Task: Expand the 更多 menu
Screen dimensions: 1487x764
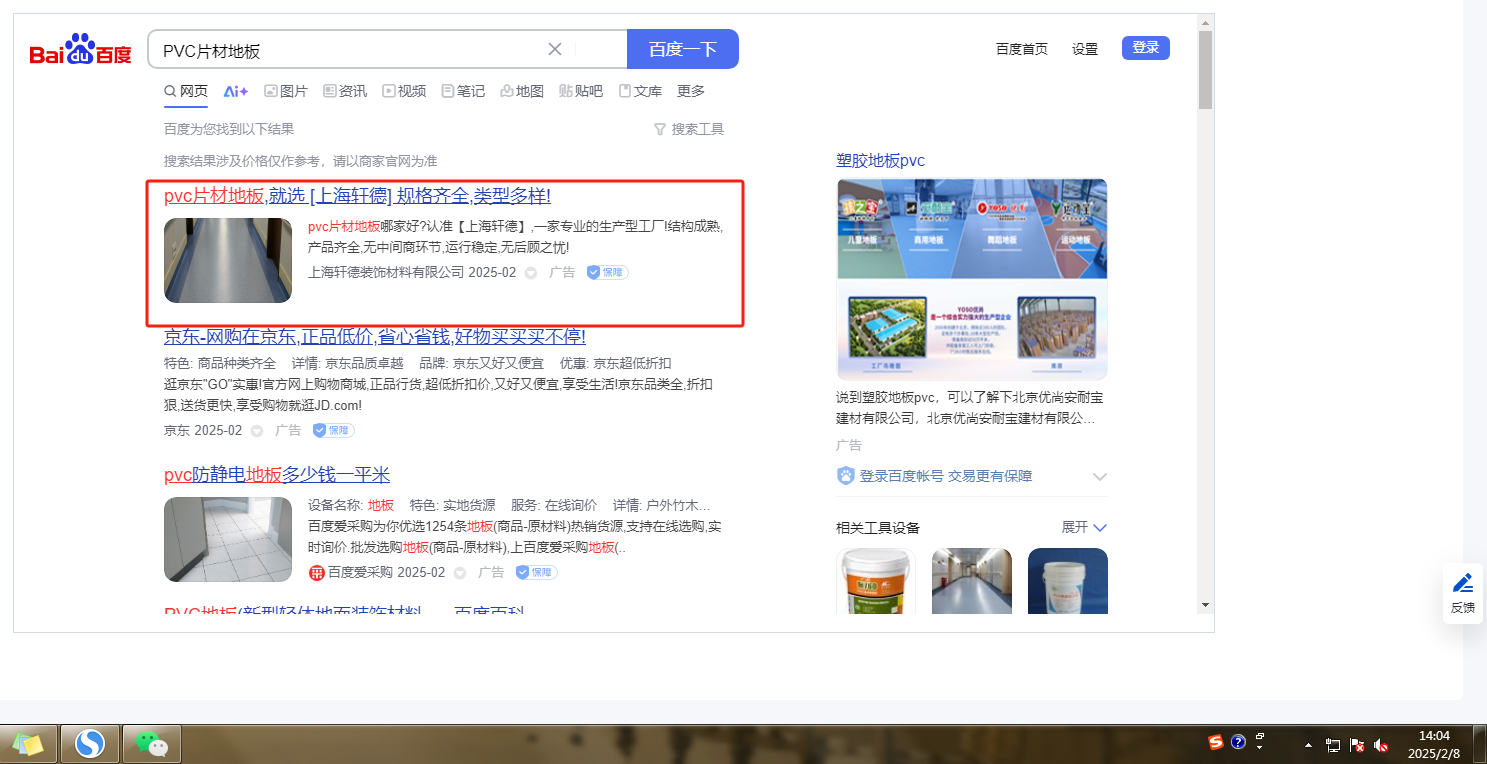Action: (691, 91)
